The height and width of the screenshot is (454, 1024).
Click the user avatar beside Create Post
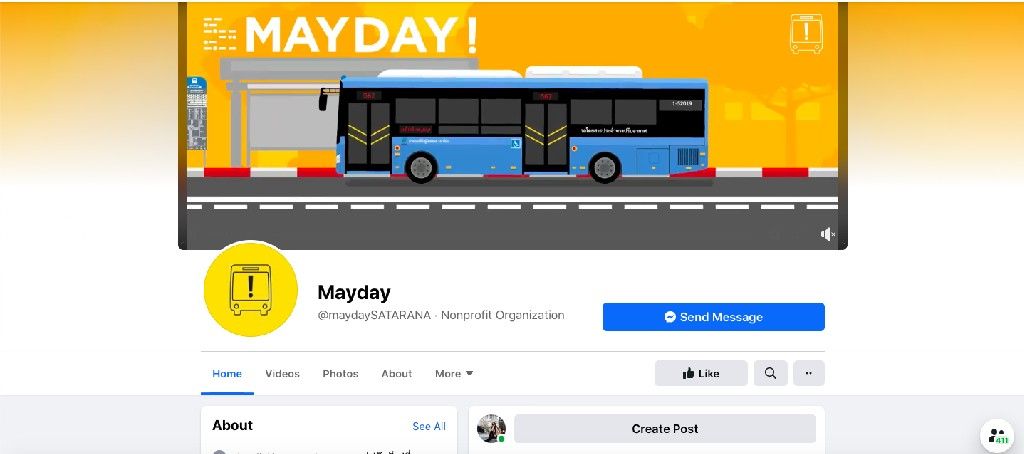[491, 429]
